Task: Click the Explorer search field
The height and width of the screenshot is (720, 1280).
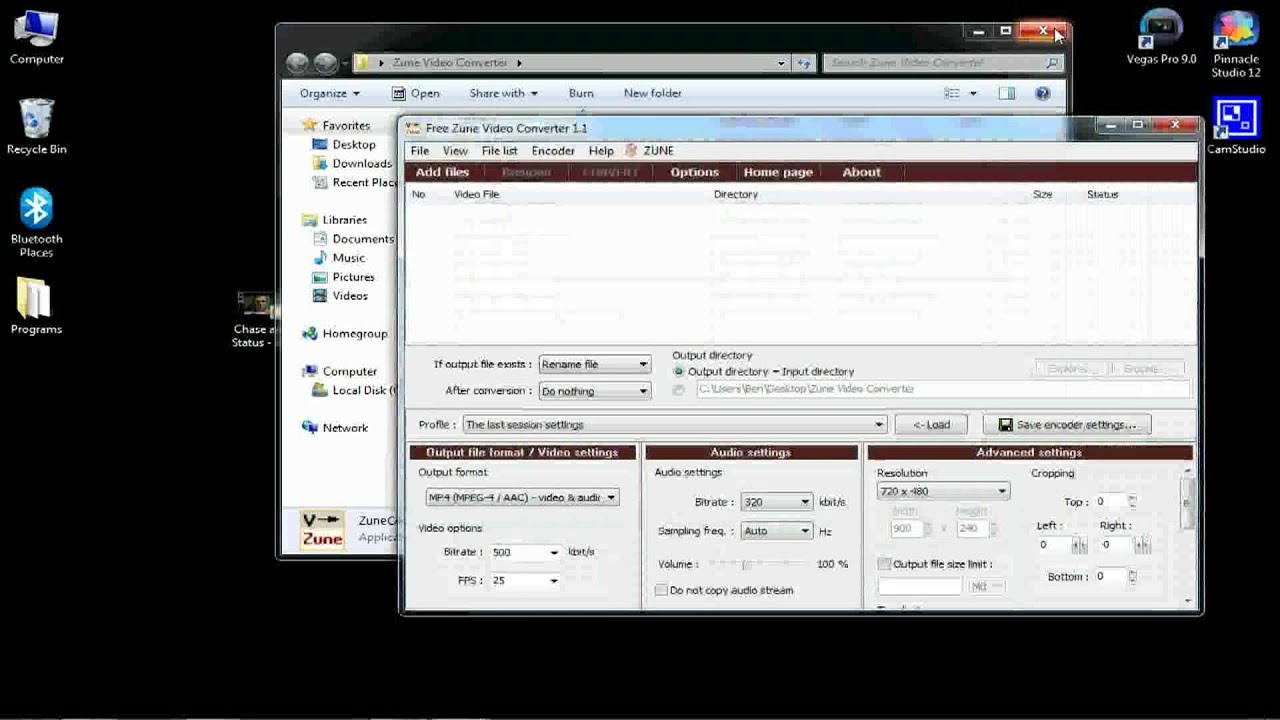Action: [x=942, y=63]
